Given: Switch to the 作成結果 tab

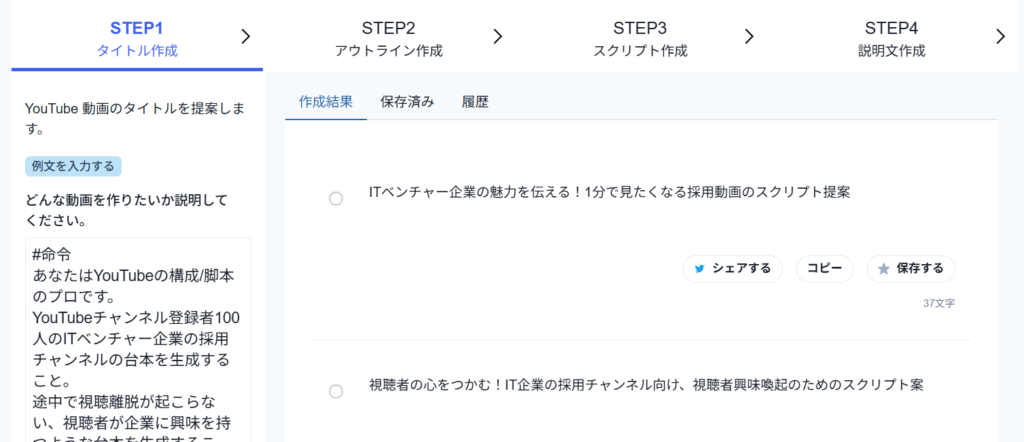Looking at the screenshot, I should coord(326,102).
